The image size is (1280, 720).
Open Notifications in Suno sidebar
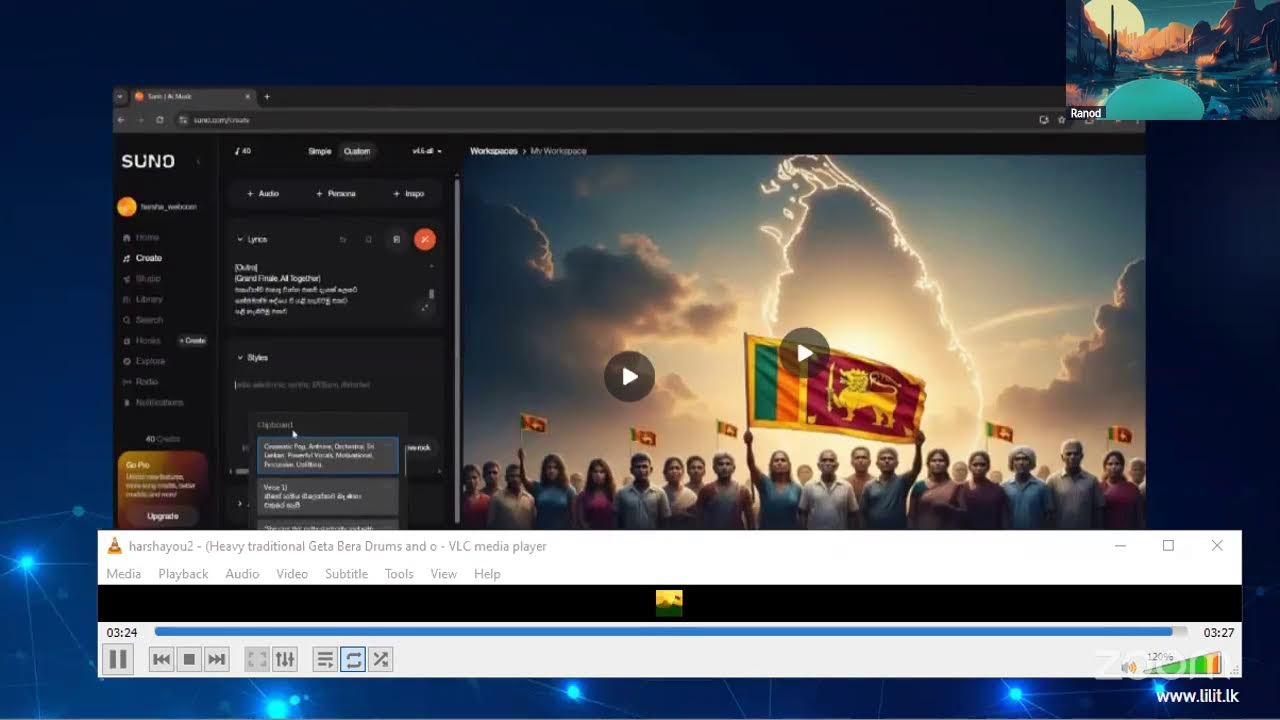pos(153,402)
